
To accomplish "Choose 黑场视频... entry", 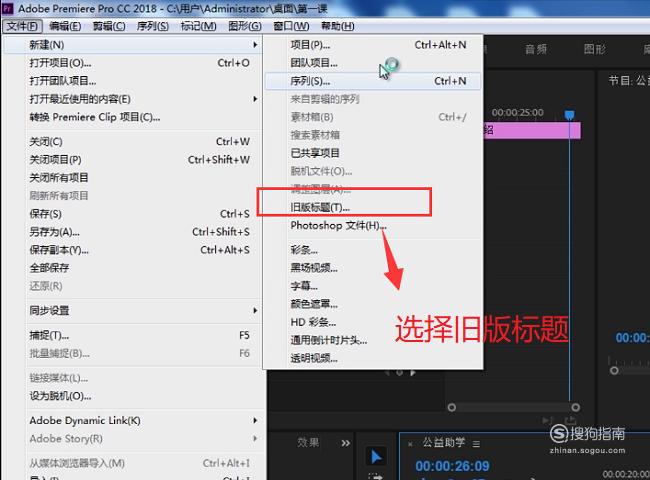I will pos(373,268).
